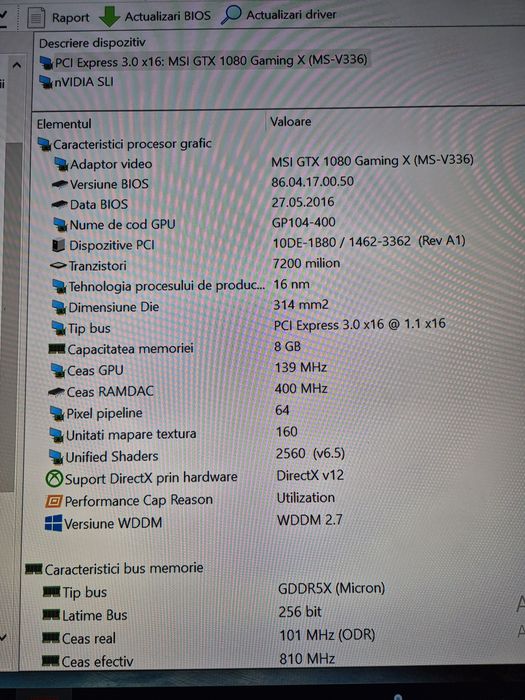Select the value 810 MHz
Viewport: 525px width, 700px height.
tap(307, 658)
